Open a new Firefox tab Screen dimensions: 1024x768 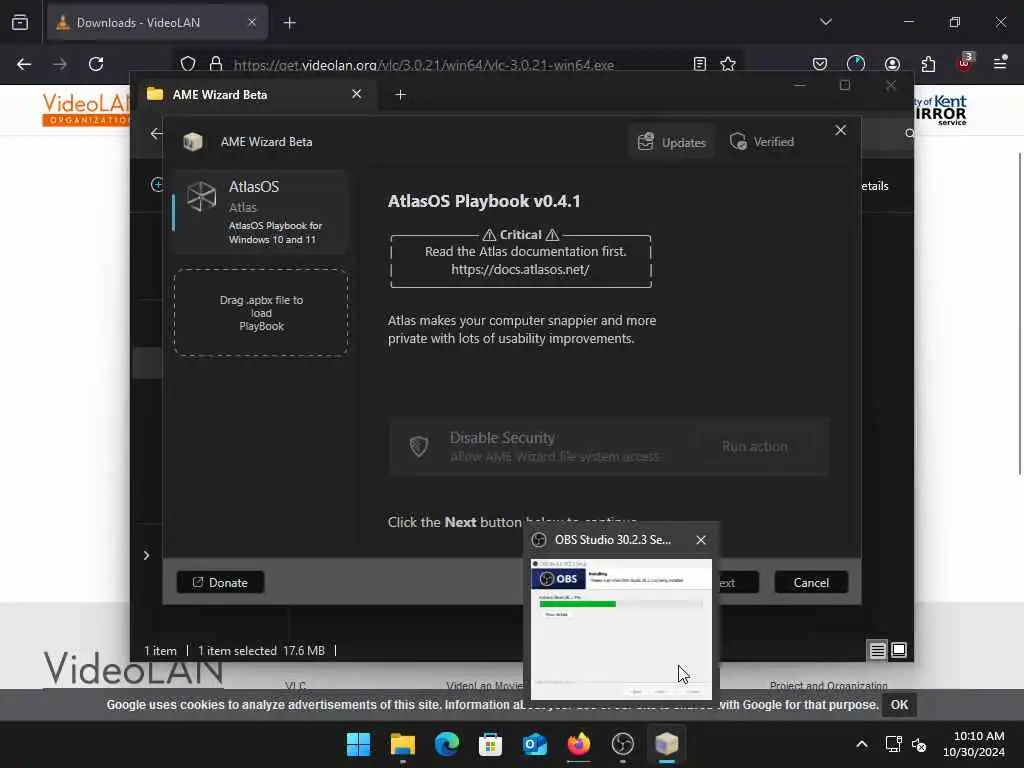point(290,23)
